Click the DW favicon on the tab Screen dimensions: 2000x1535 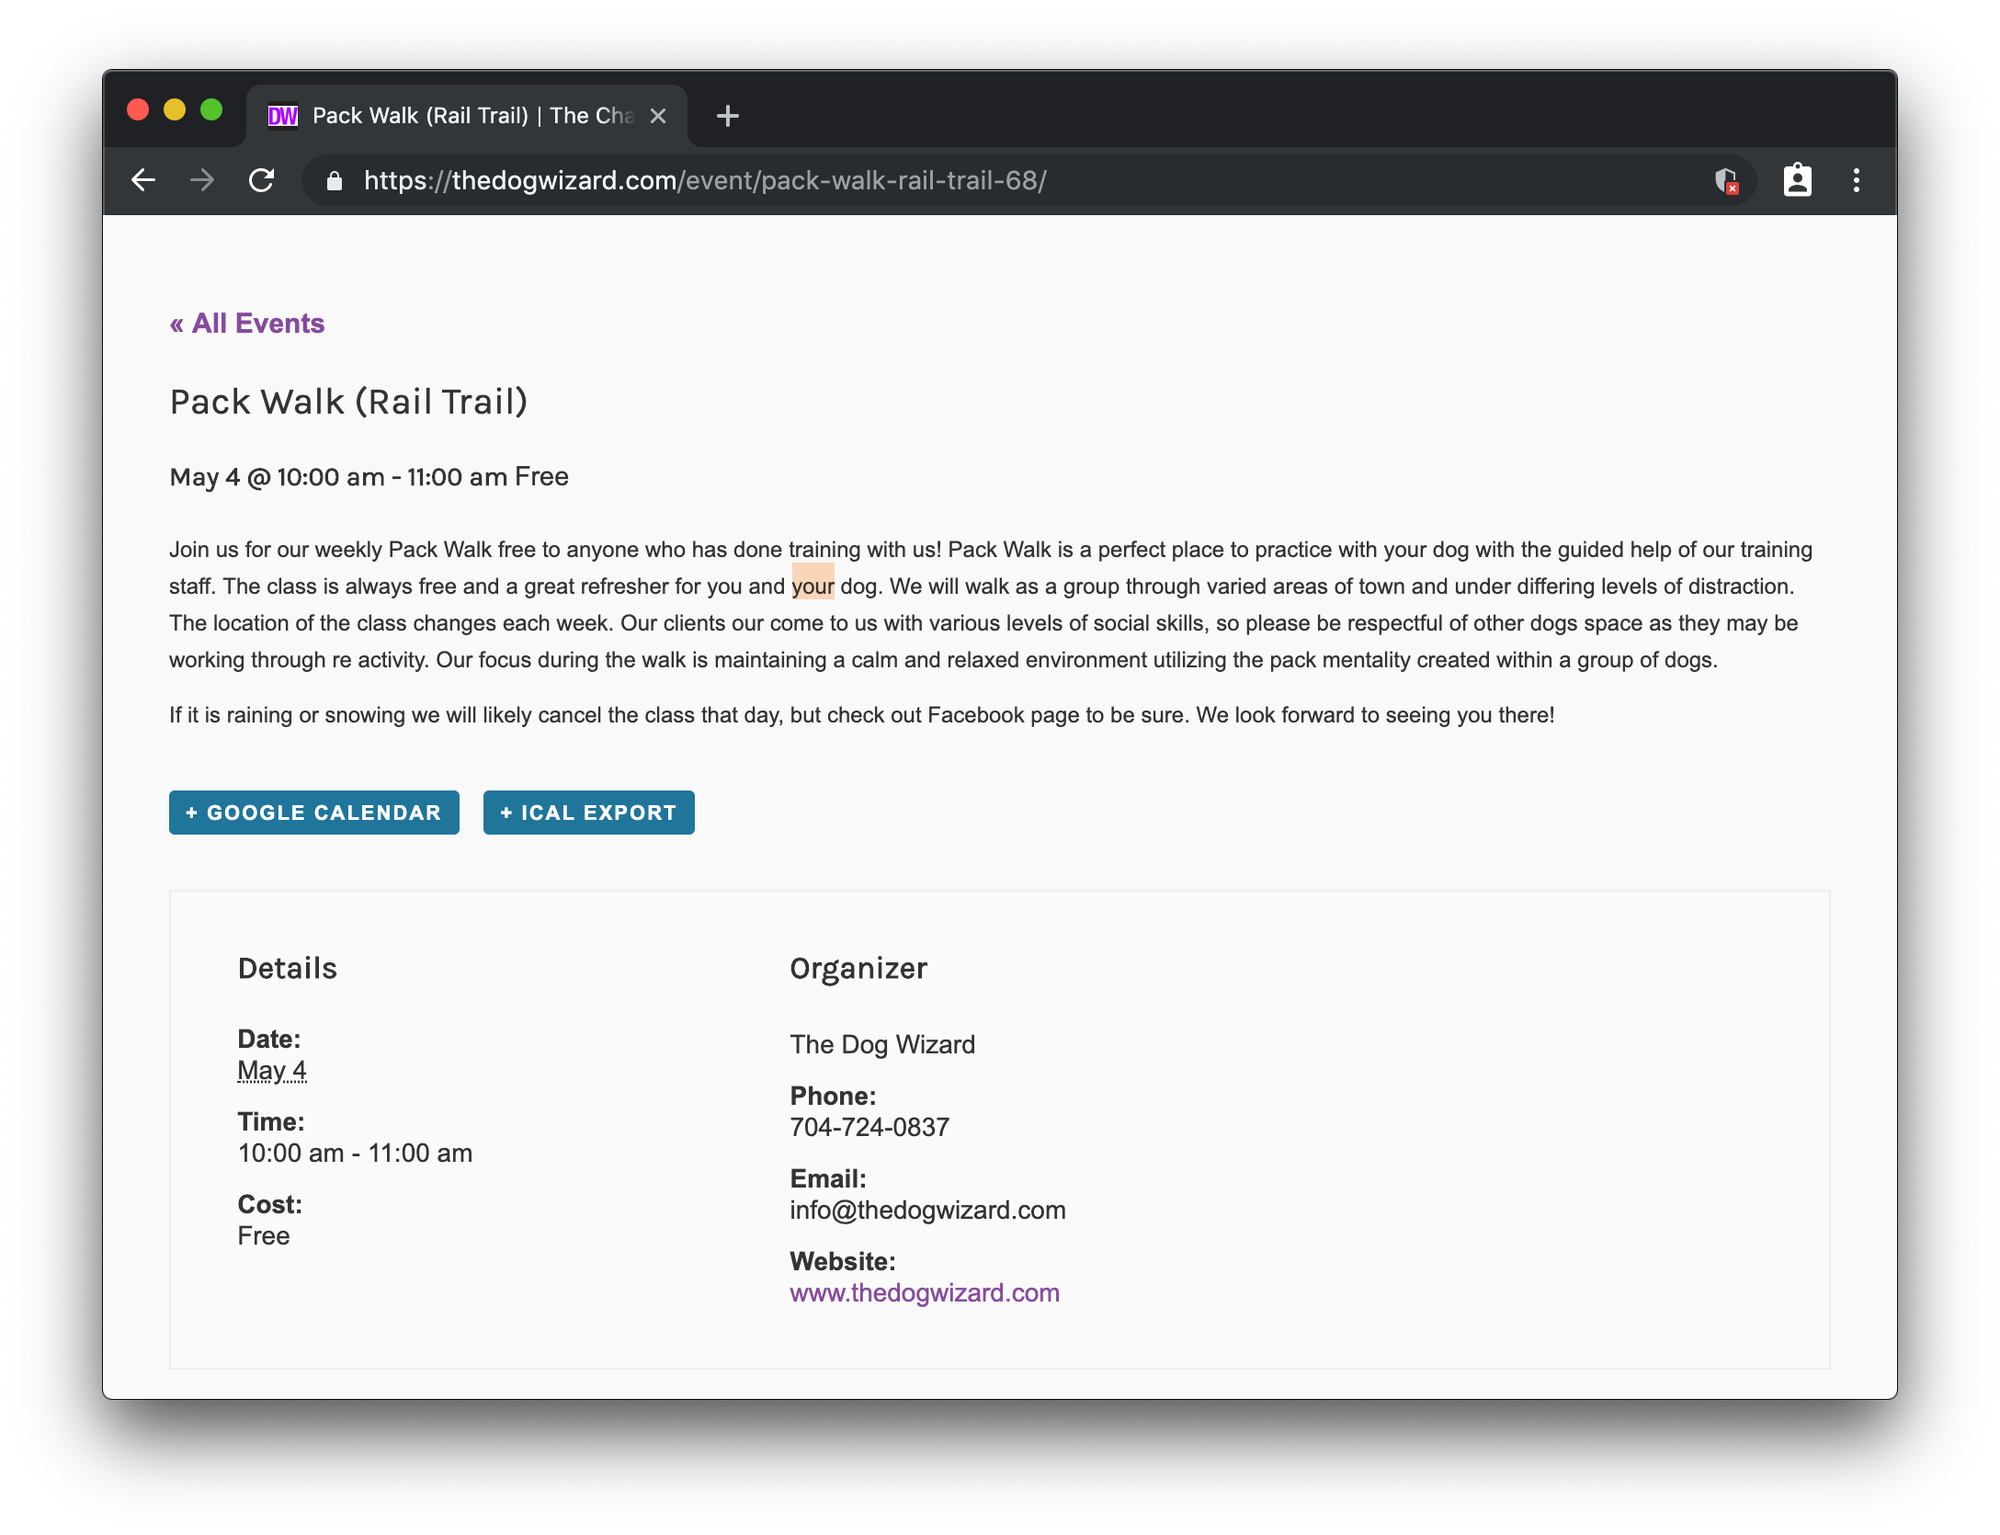(283, 116)
